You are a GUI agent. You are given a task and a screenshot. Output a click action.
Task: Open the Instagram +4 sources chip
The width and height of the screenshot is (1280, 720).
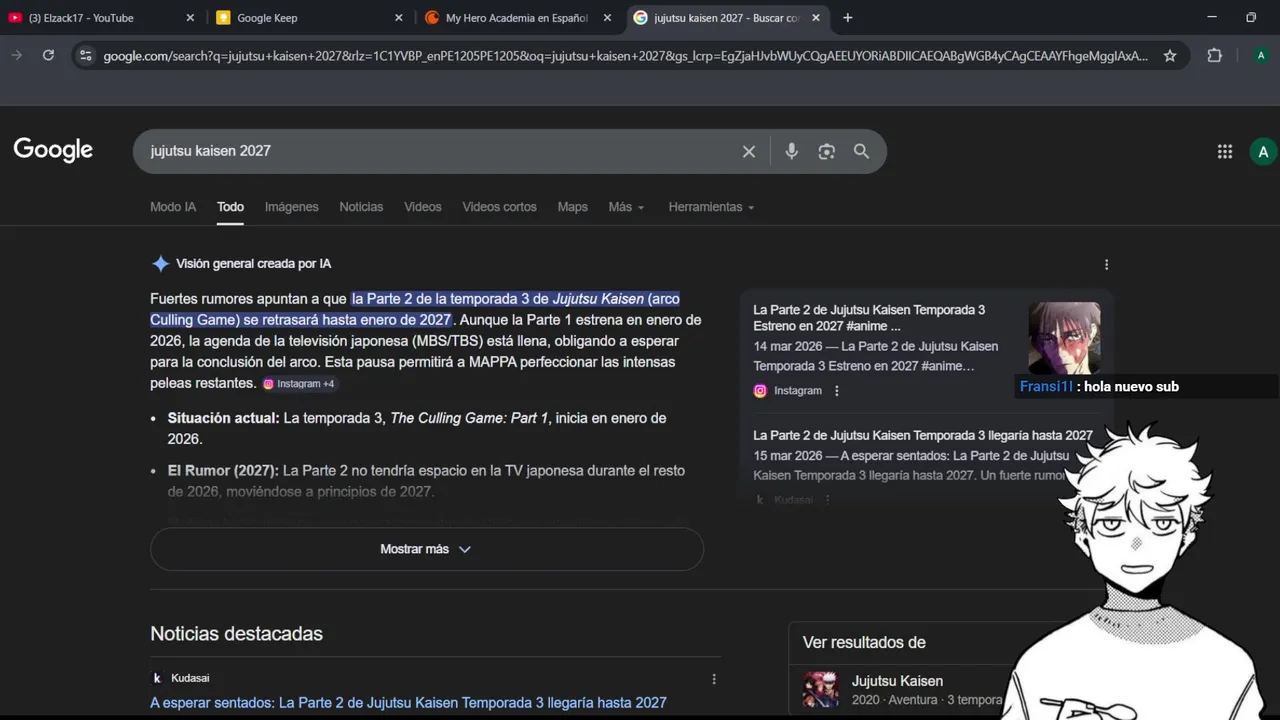point(299,384)
